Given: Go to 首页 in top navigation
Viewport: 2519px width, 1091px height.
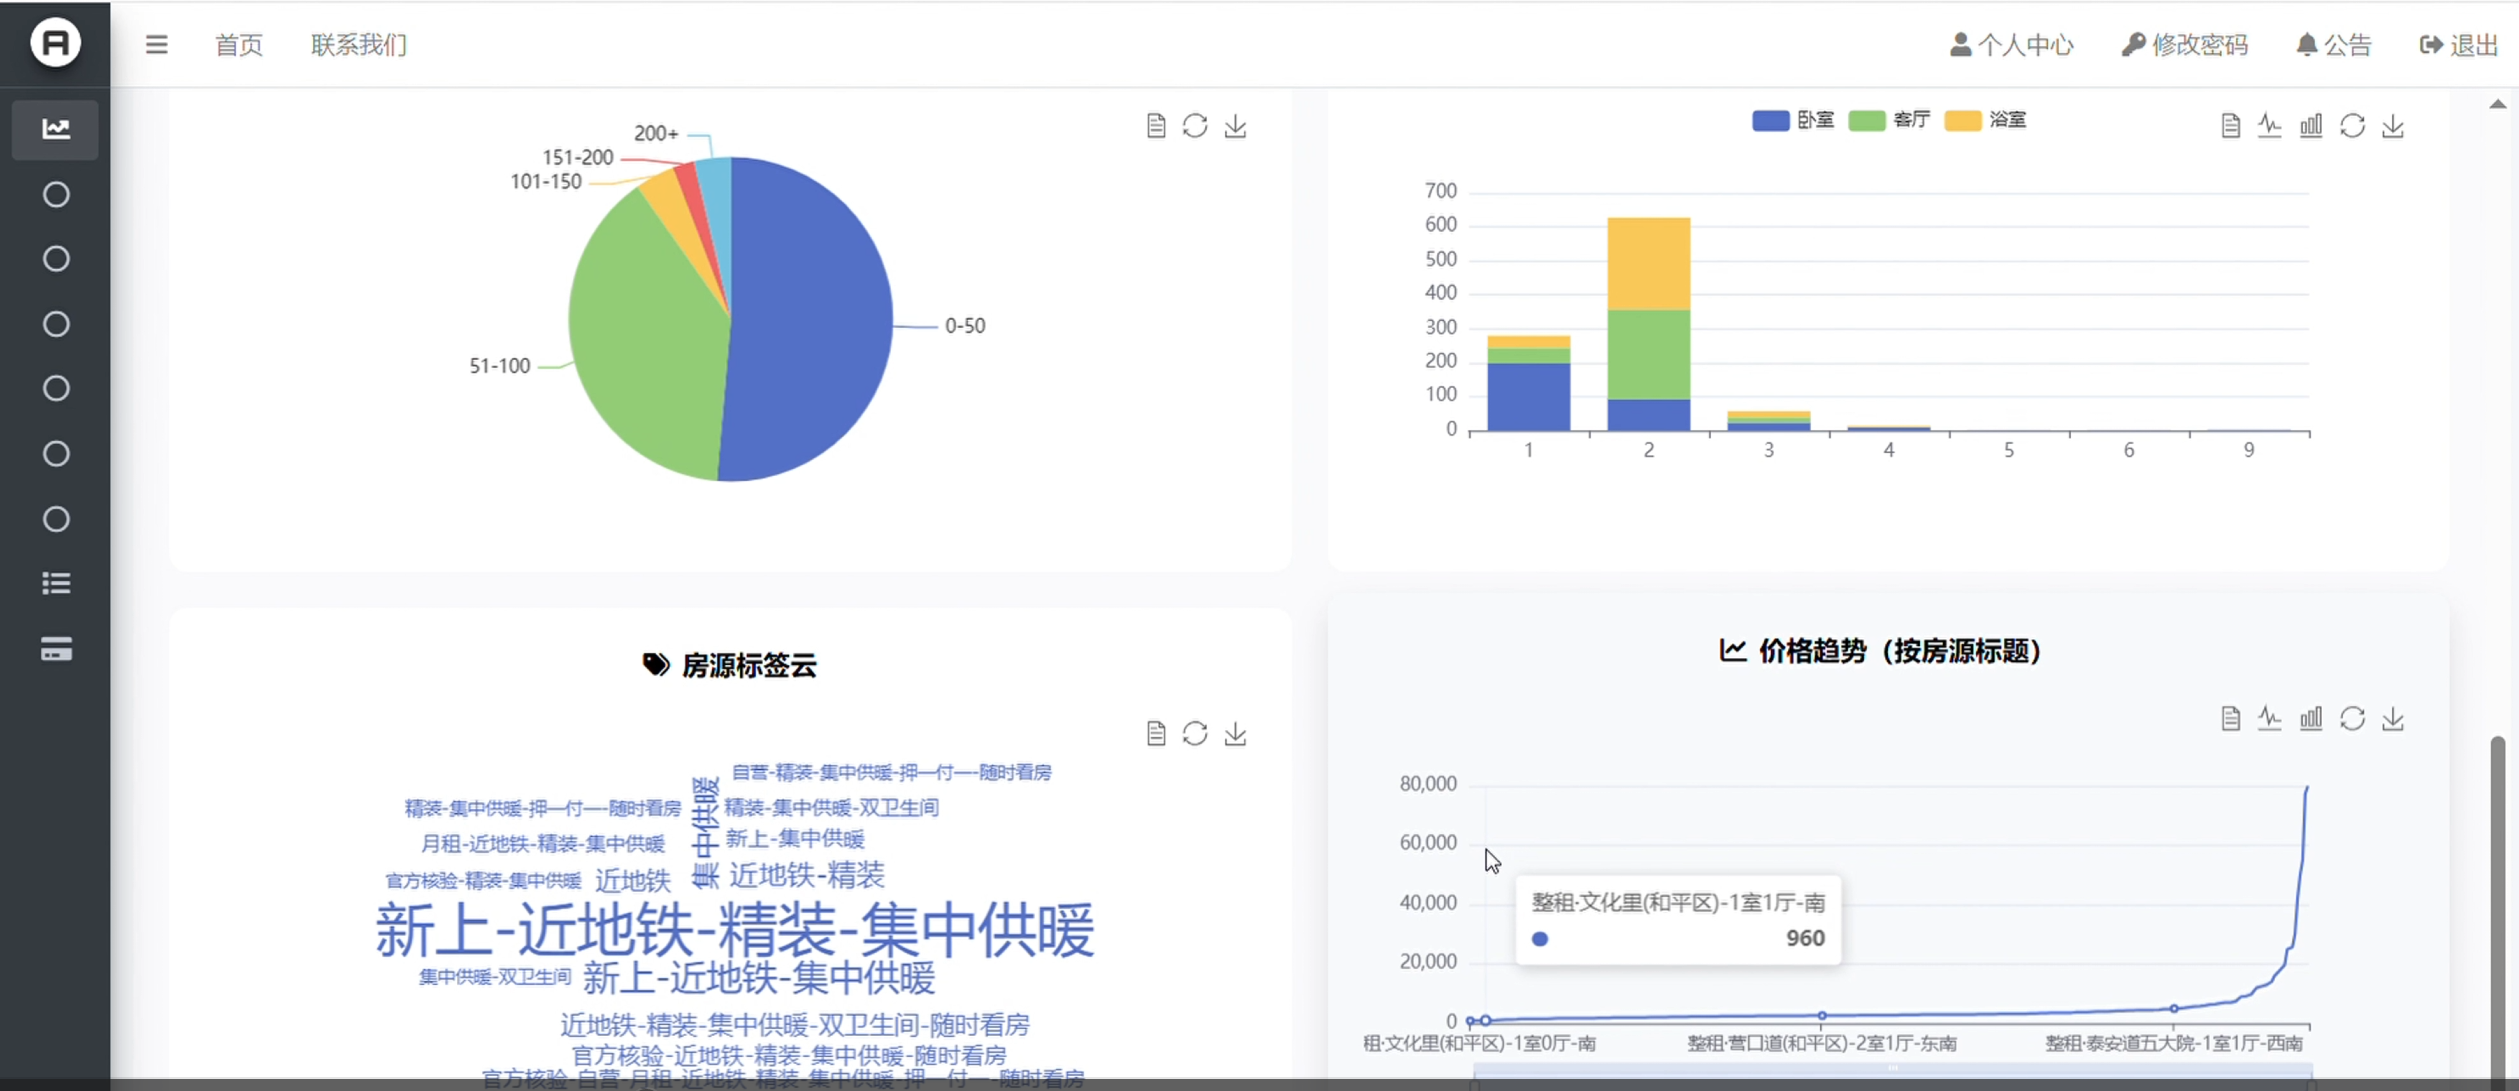Looking at the screenshot, I should (239, 45).
